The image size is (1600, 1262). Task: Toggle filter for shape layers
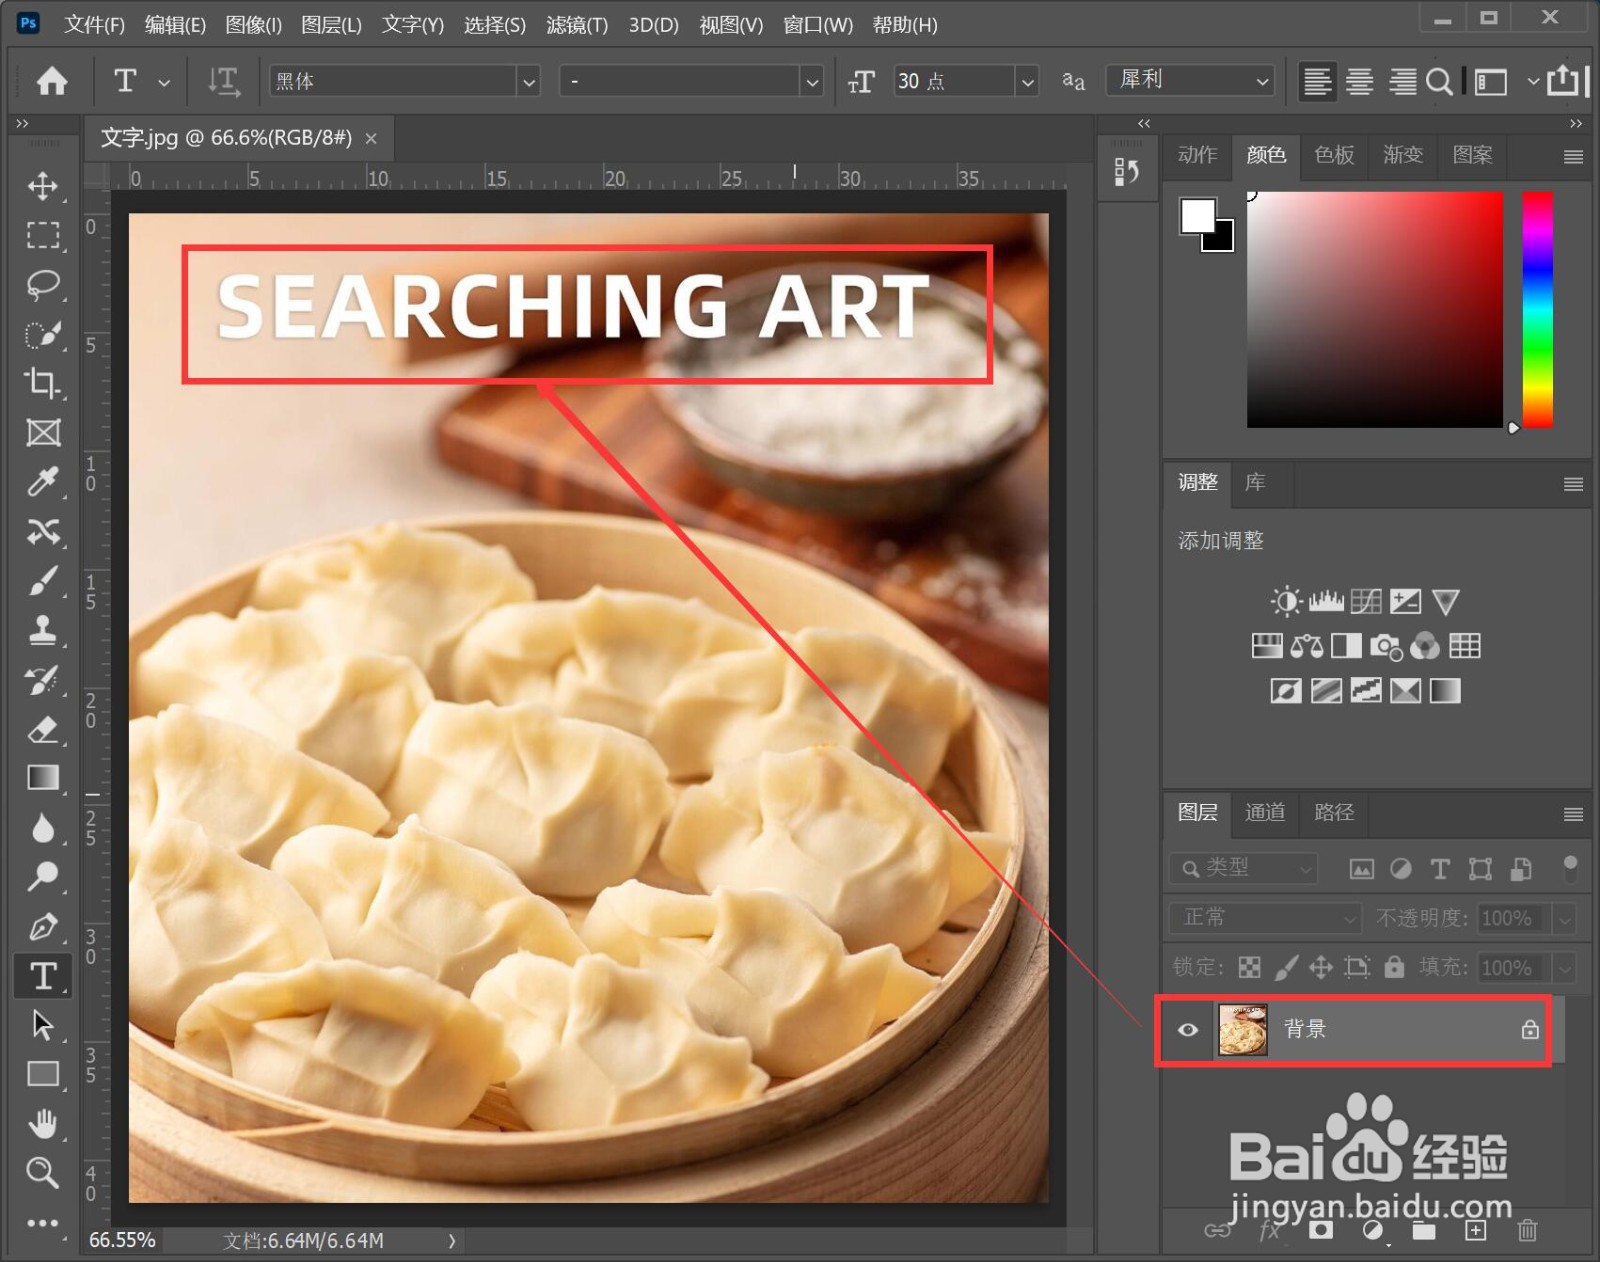[x=1480, y=869]
